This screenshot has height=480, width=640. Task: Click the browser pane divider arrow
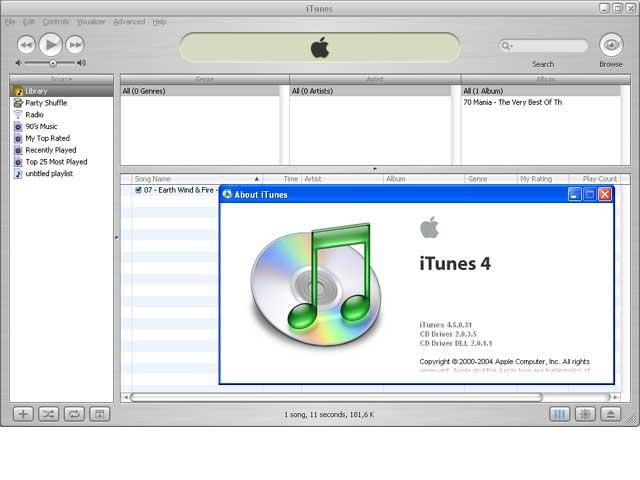tap(375, 169)
